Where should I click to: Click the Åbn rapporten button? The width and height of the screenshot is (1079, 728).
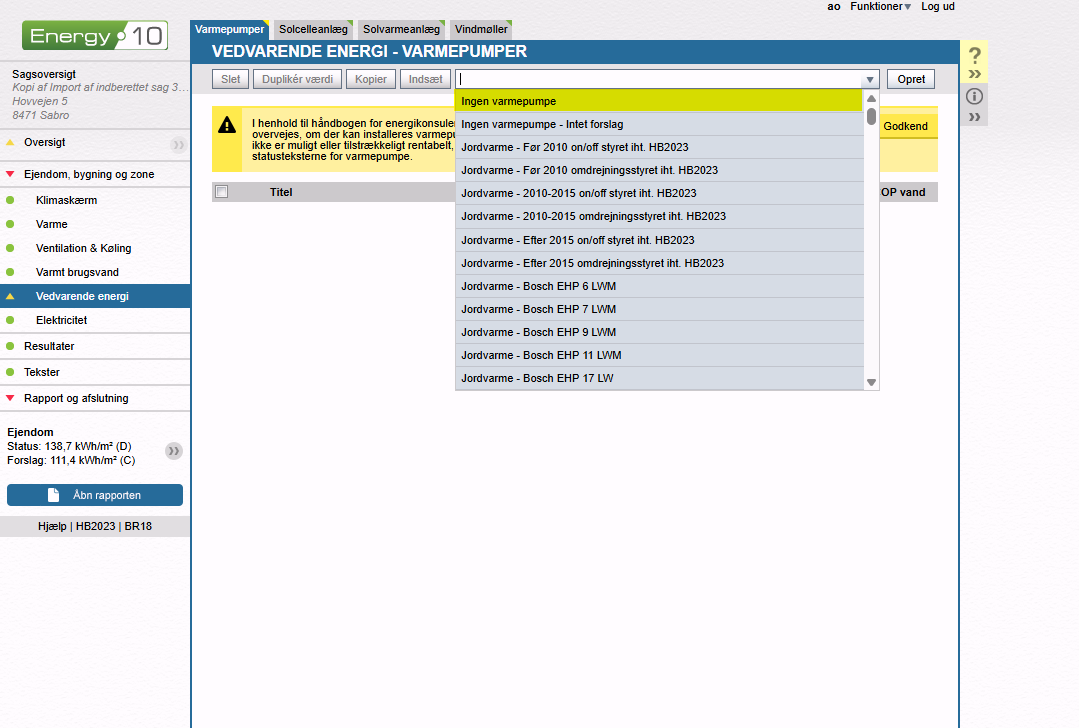(x=95, y=495)
